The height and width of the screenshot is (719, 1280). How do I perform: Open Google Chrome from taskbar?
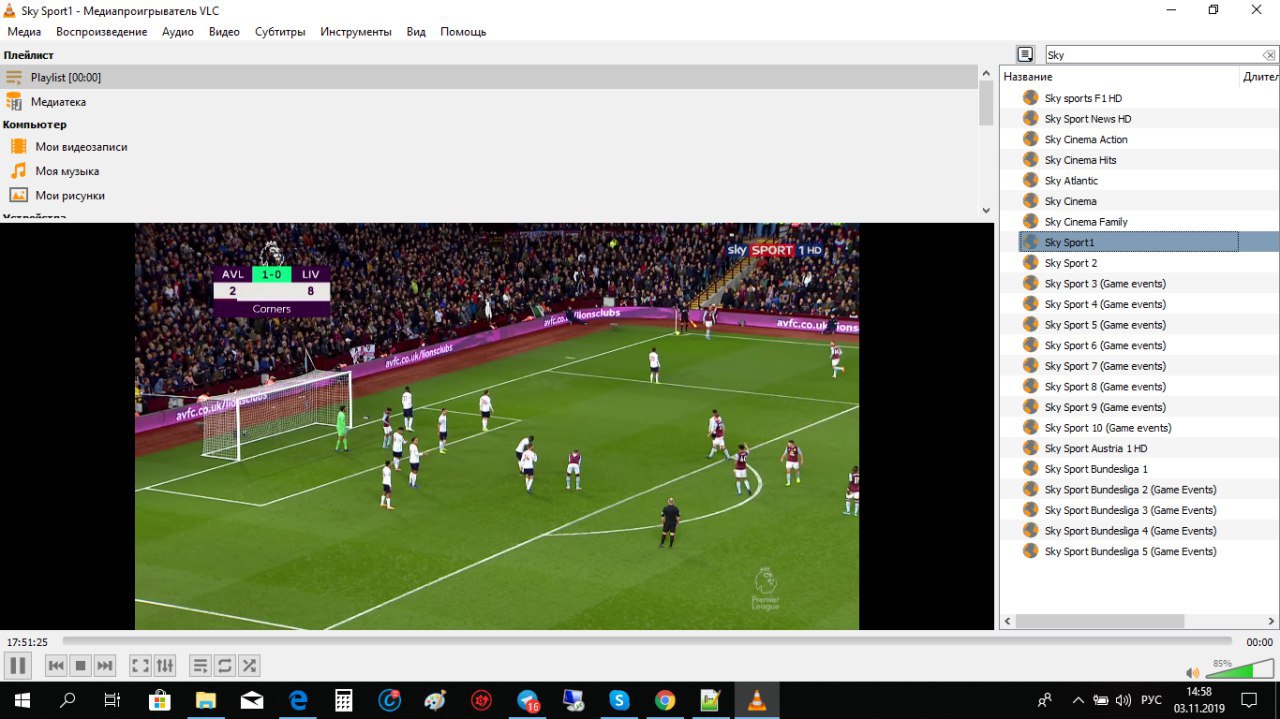coord(665,700)
